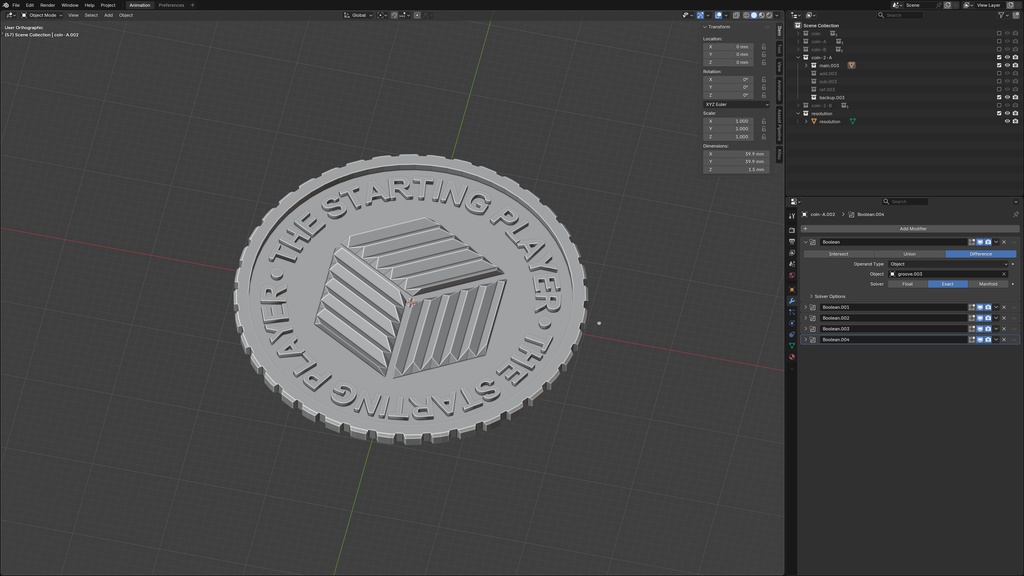Select wireframe viewport shading
This screenshot has width=1024, height=576.
tap(746, 15)
